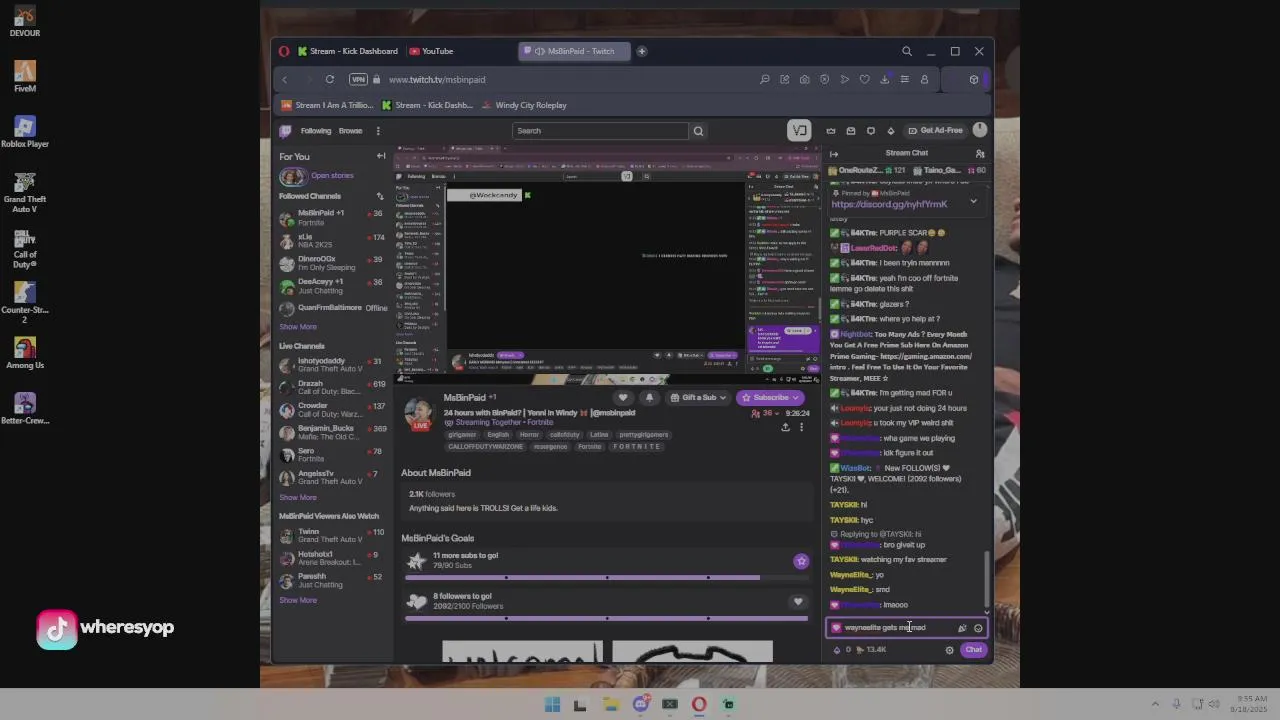The height and width of the screenshot is (720, 1280).
Task: Open the Following menu item
Action: pos(316,131)
